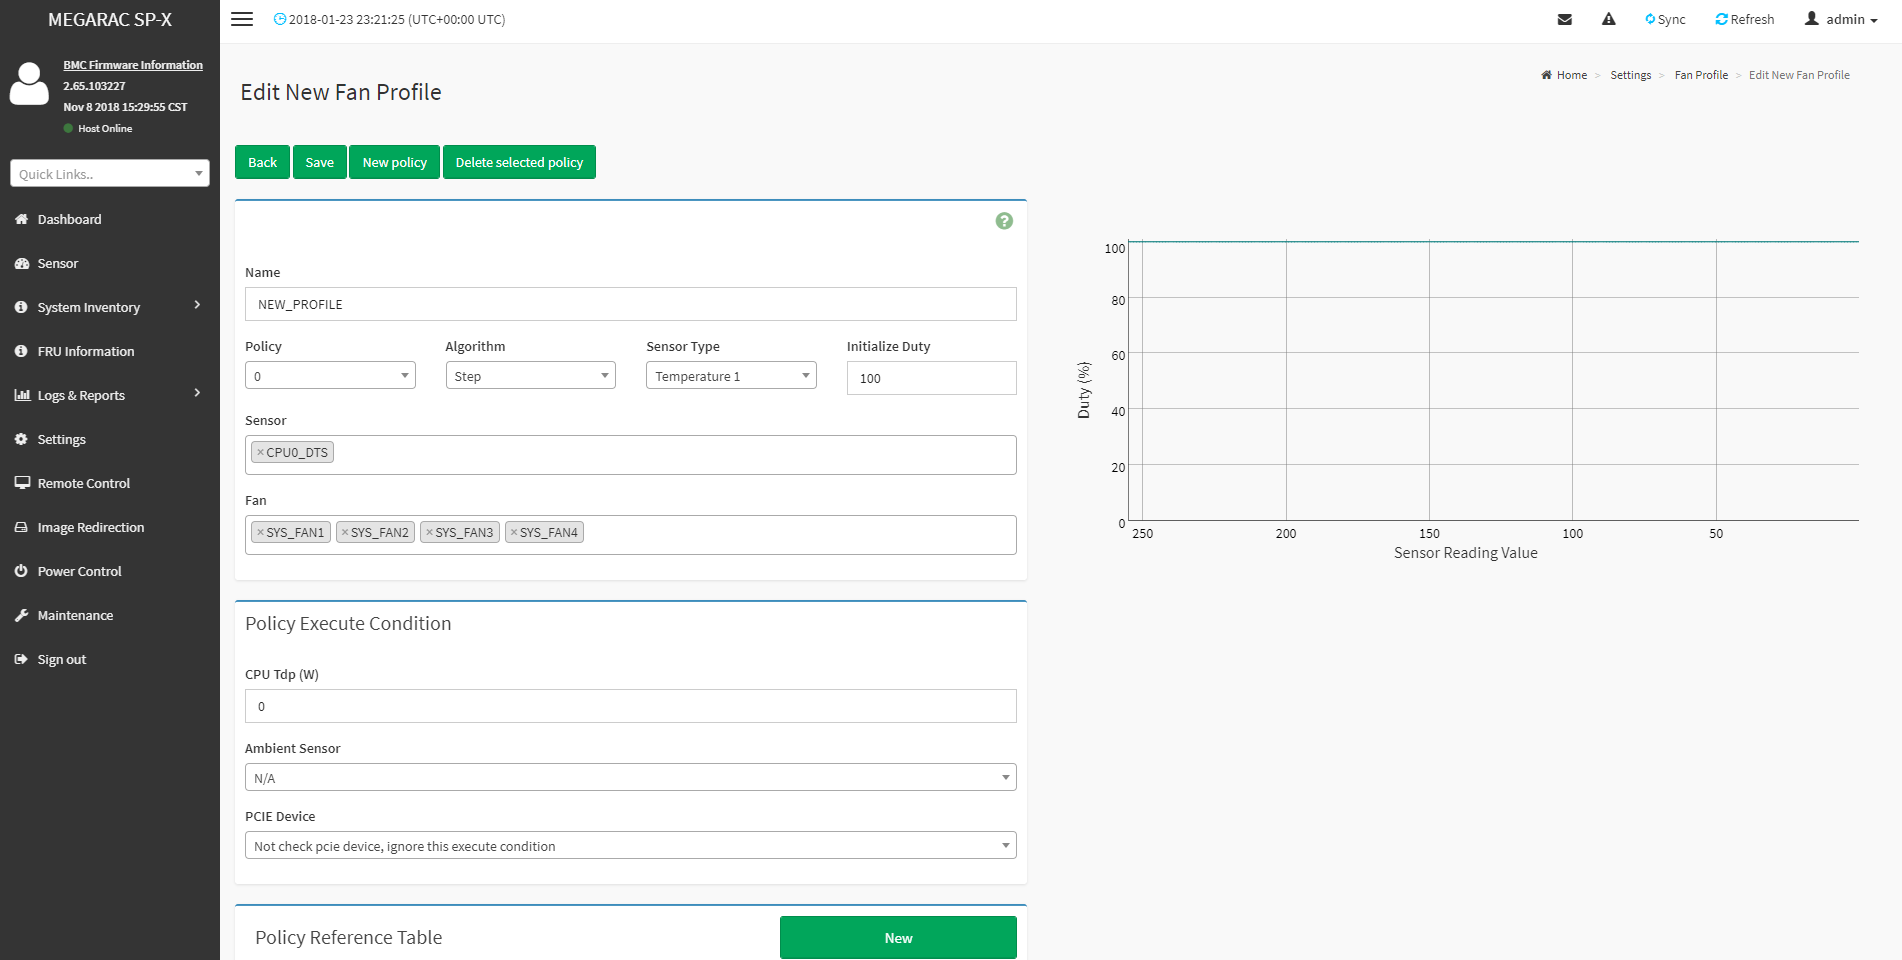Image resolution: width=1902 pixels, height=960 pixels.
Task: Click the green help question icon
Action: click(1004, 221)
